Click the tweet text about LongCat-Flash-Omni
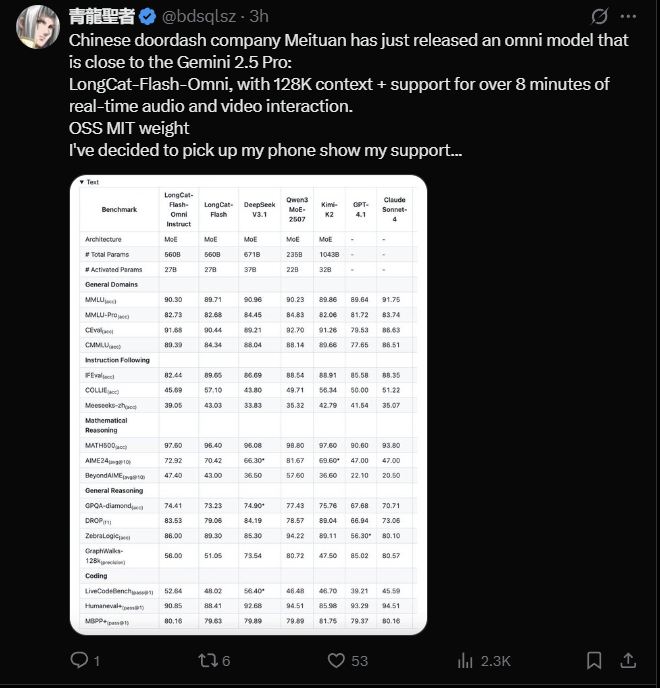660x688 pixels. click(330, 84)
